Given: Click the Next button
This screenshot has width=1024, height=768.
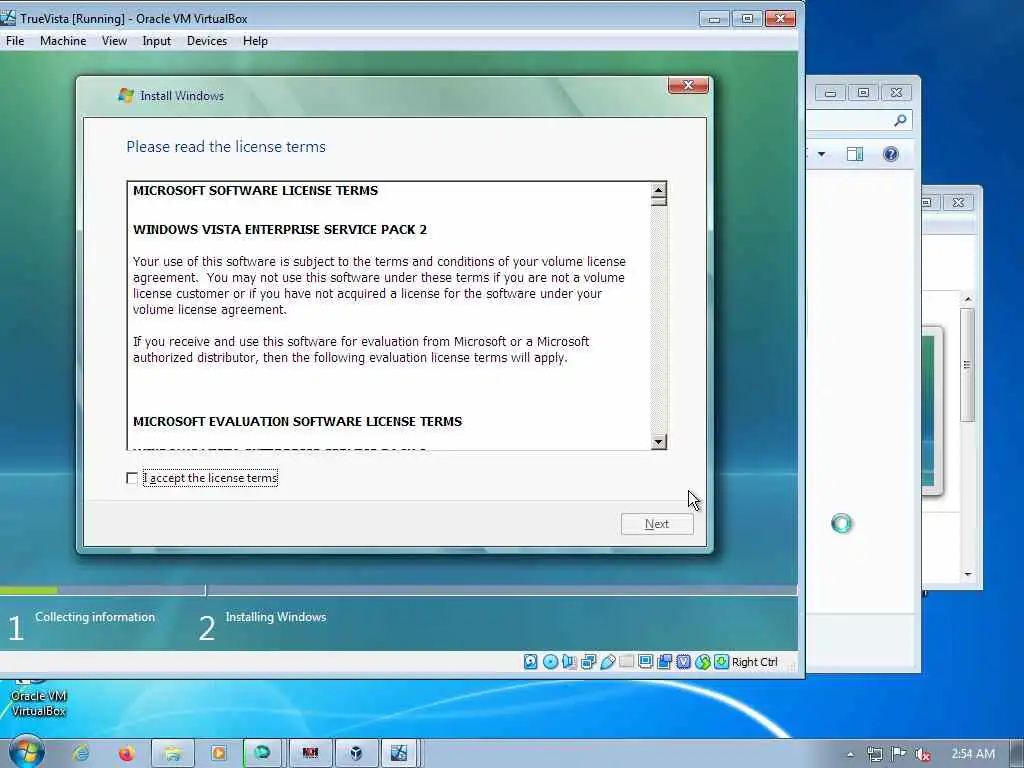Looking at the screenshot, I should (657, 524).
